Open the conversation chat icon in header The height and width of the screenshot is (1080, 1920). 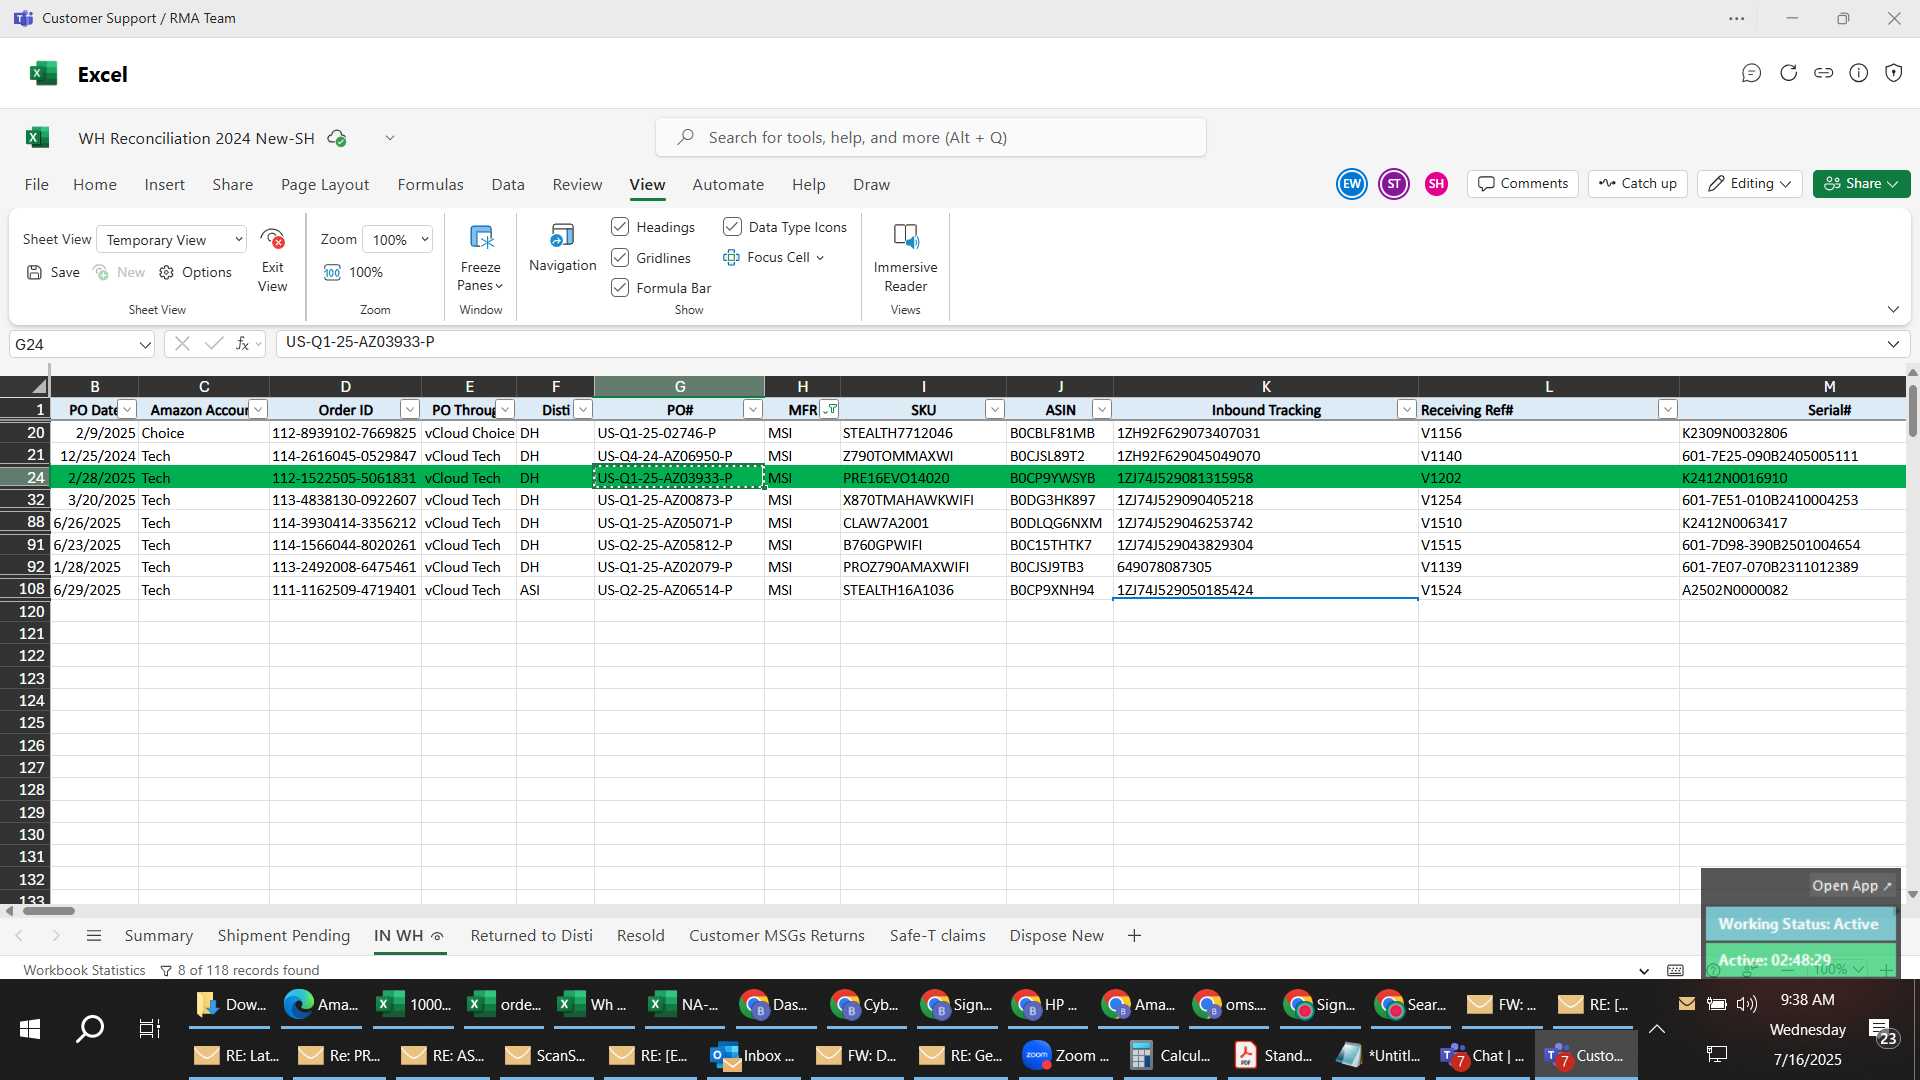pyautogui.click(x=1751, y=73)
